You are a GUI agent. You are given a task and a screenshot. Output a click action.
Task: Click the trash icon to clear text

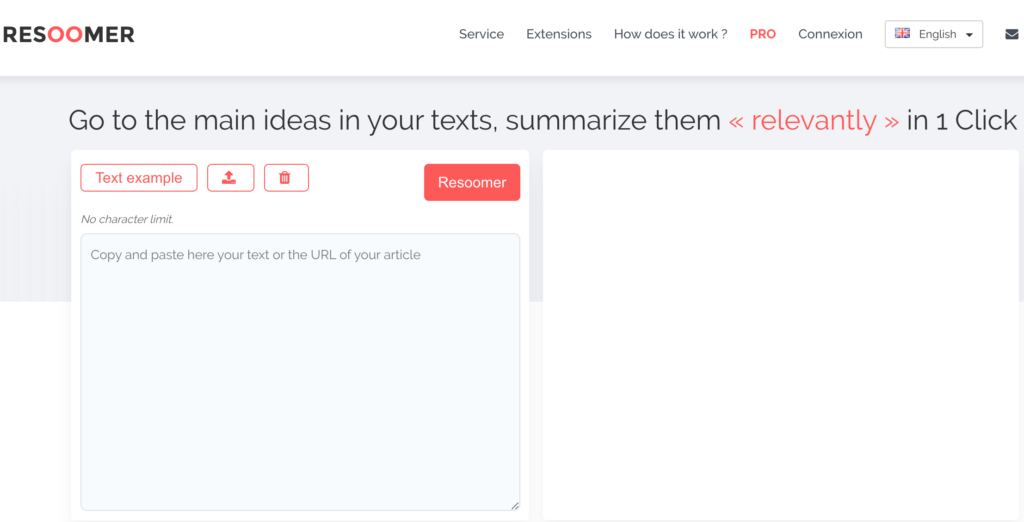coord(286,178)
